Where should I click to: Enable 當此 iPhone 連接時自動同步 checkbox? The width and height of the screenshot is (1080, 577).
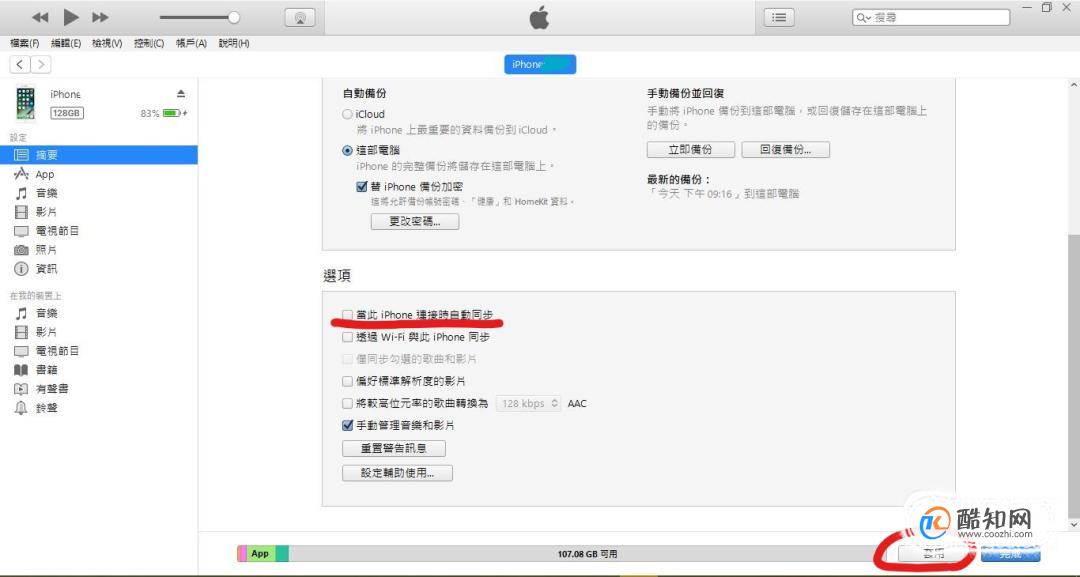tap(348, 315)
